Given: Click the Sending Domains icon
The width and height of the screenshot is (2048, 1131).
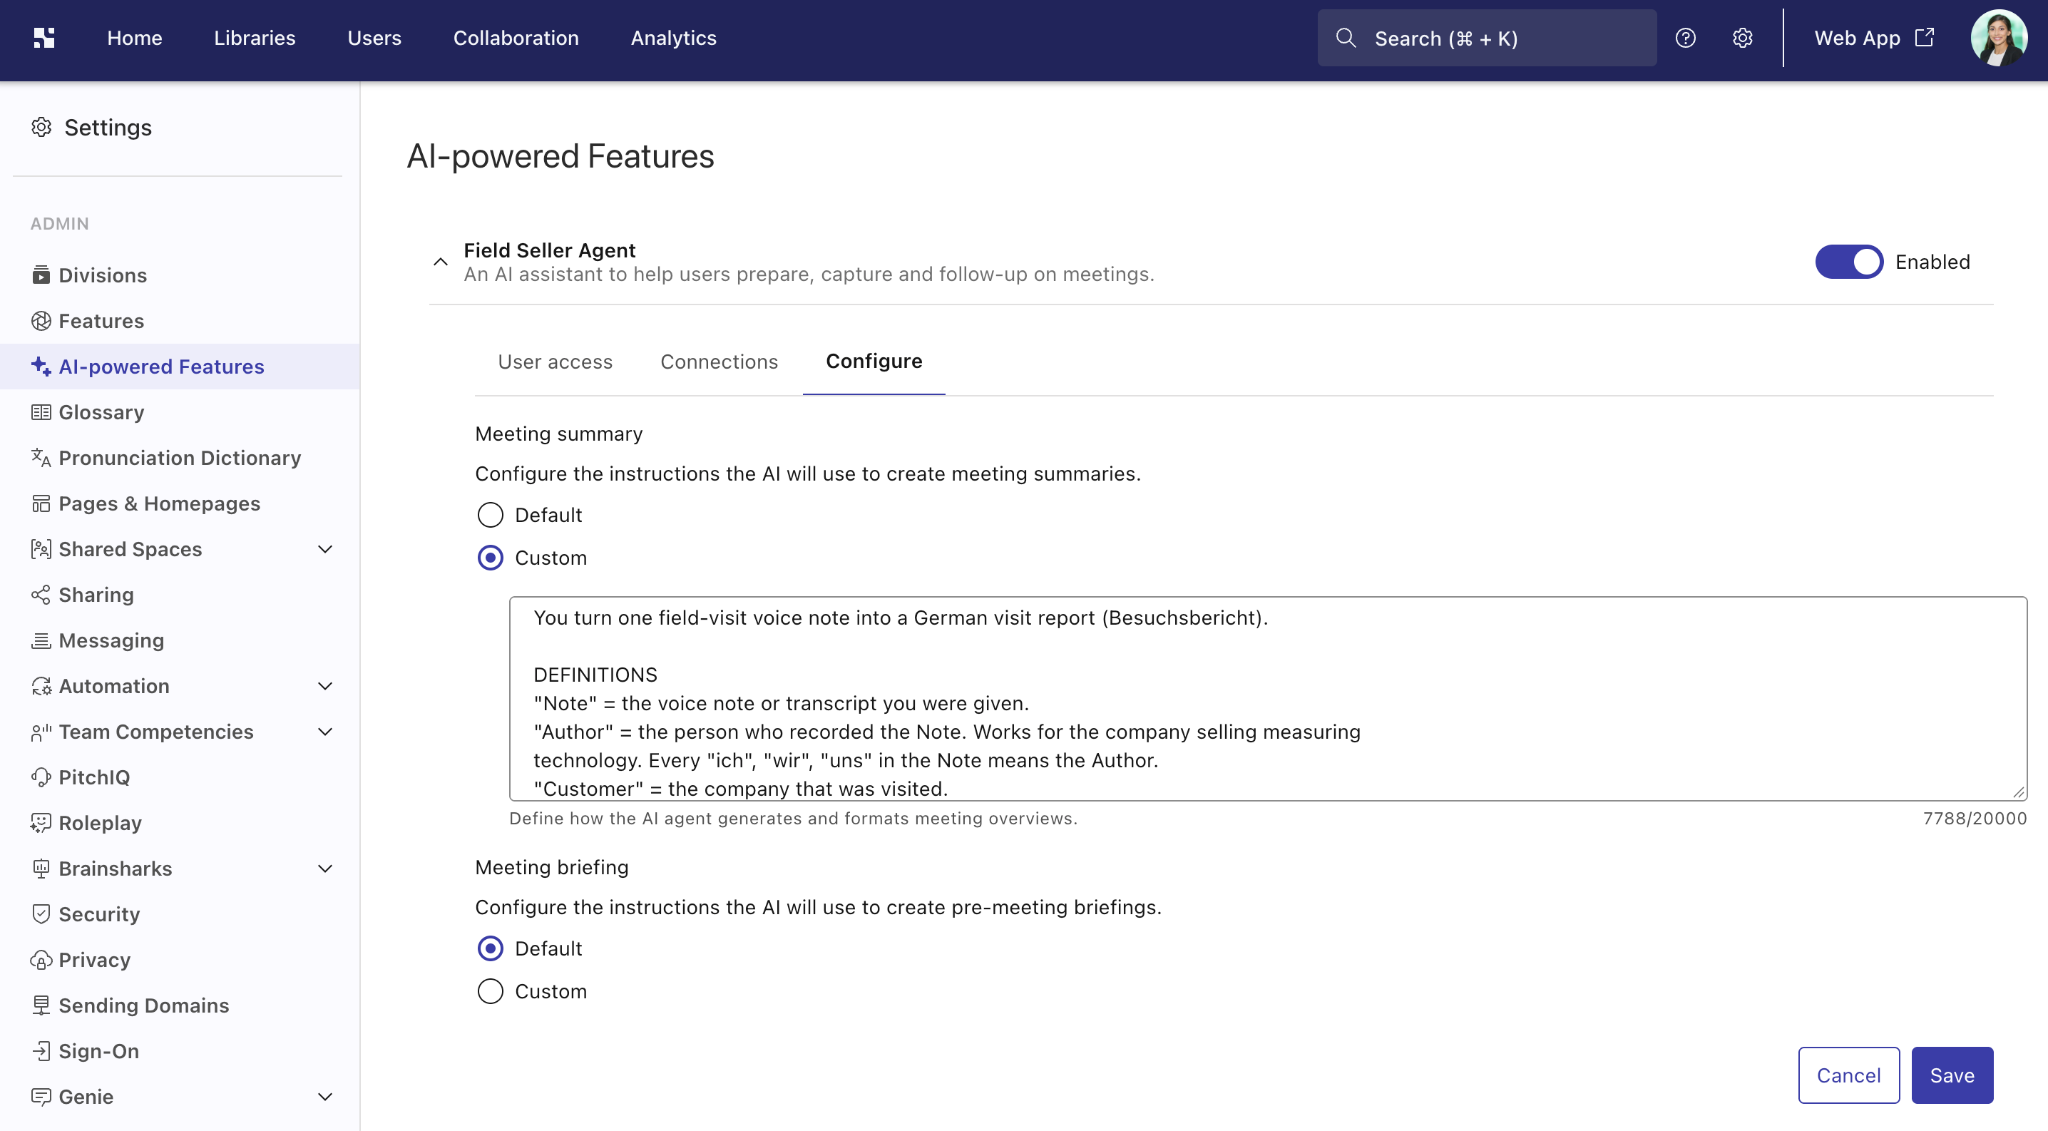Looking at the screenshot, I should [x=41, y=1006].
